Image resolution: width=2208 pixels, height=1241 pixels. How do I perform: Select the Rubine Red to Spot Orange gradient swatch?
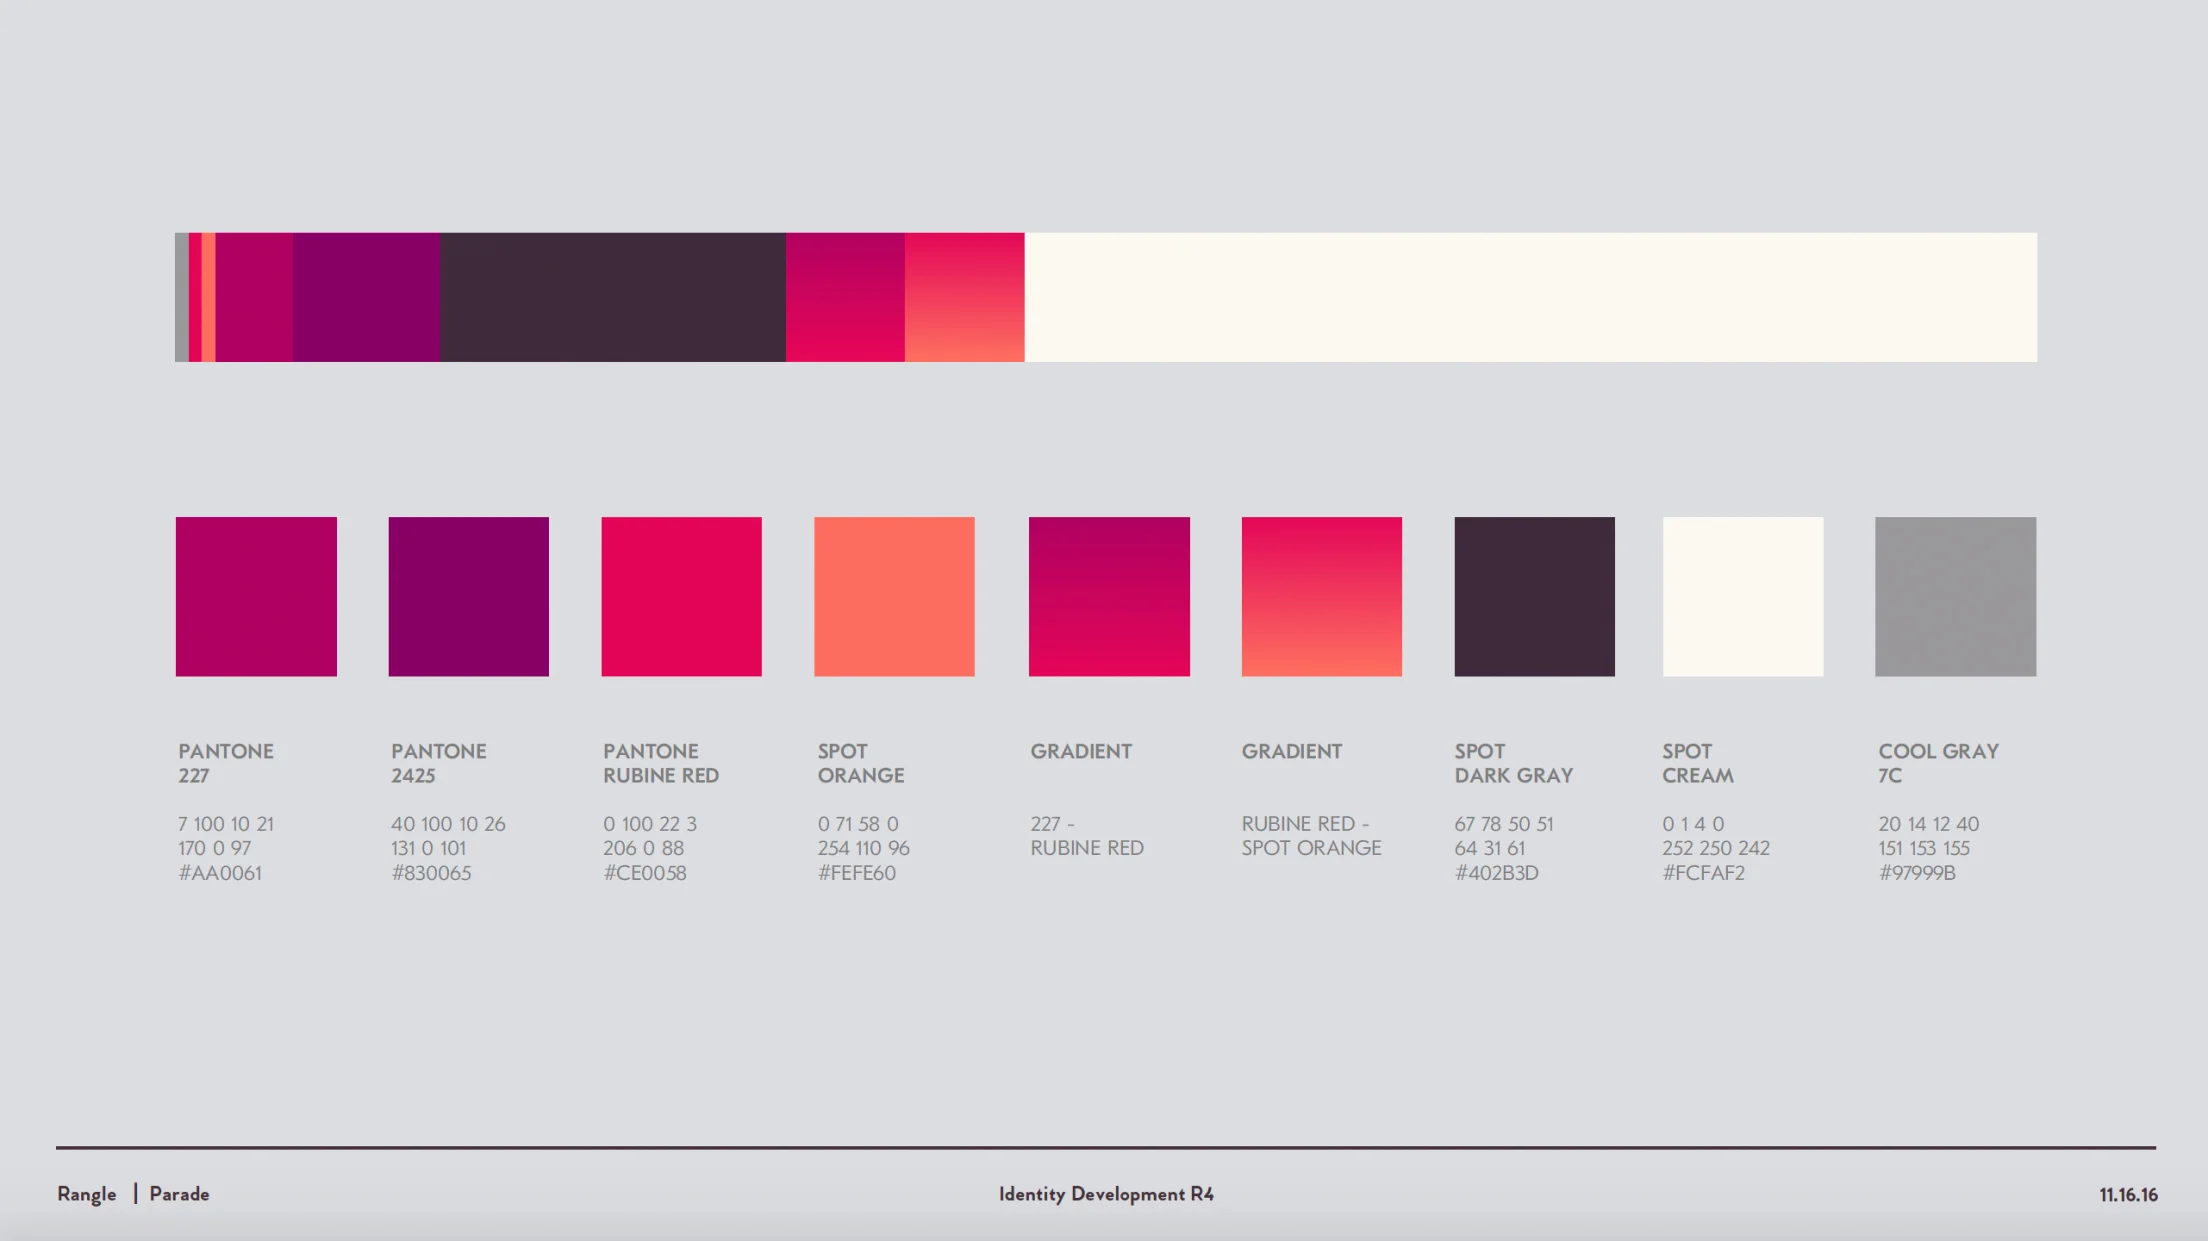click(1322, 596)
